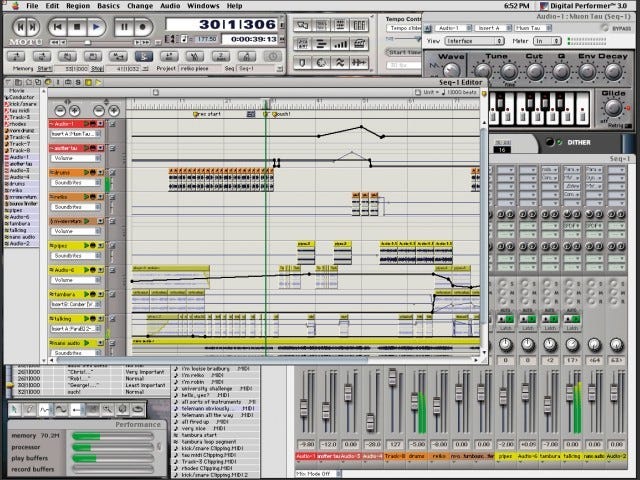Open the Apple menu

coord(16,5)
